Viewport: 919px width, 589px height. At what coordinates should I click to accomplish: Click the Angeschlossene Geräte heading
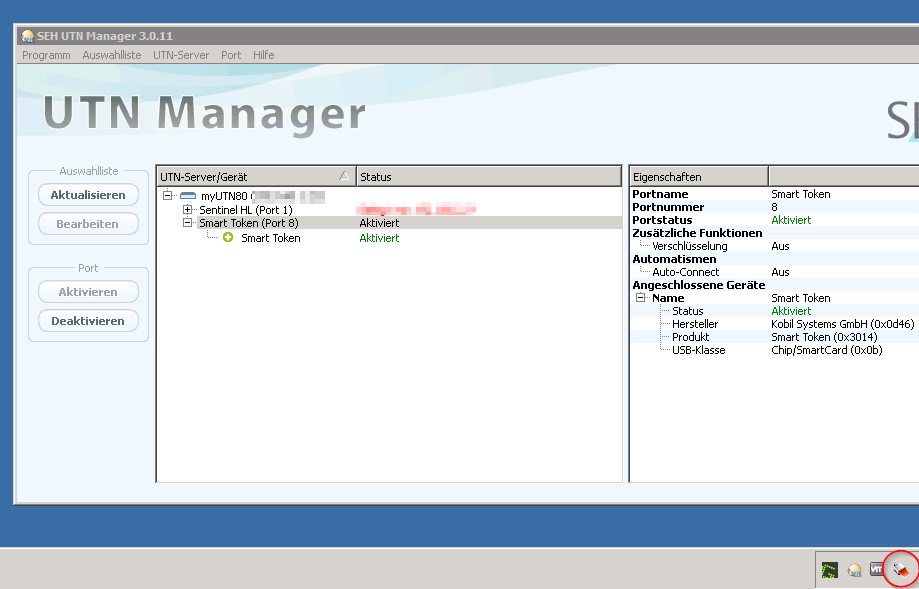click(x=699, y=285)
